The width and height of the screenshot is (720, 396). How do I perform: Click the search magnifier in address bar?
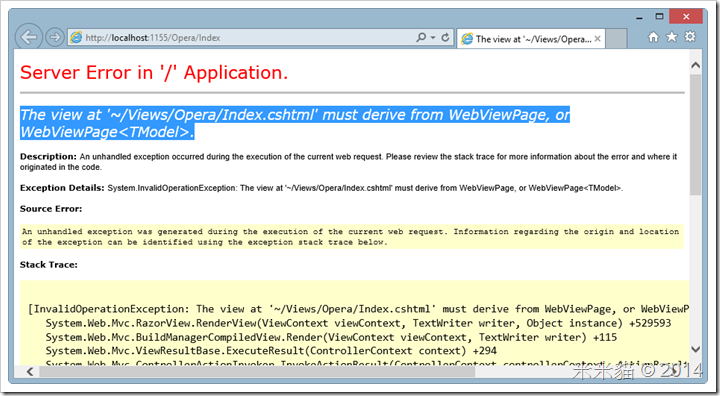(421, 38)
